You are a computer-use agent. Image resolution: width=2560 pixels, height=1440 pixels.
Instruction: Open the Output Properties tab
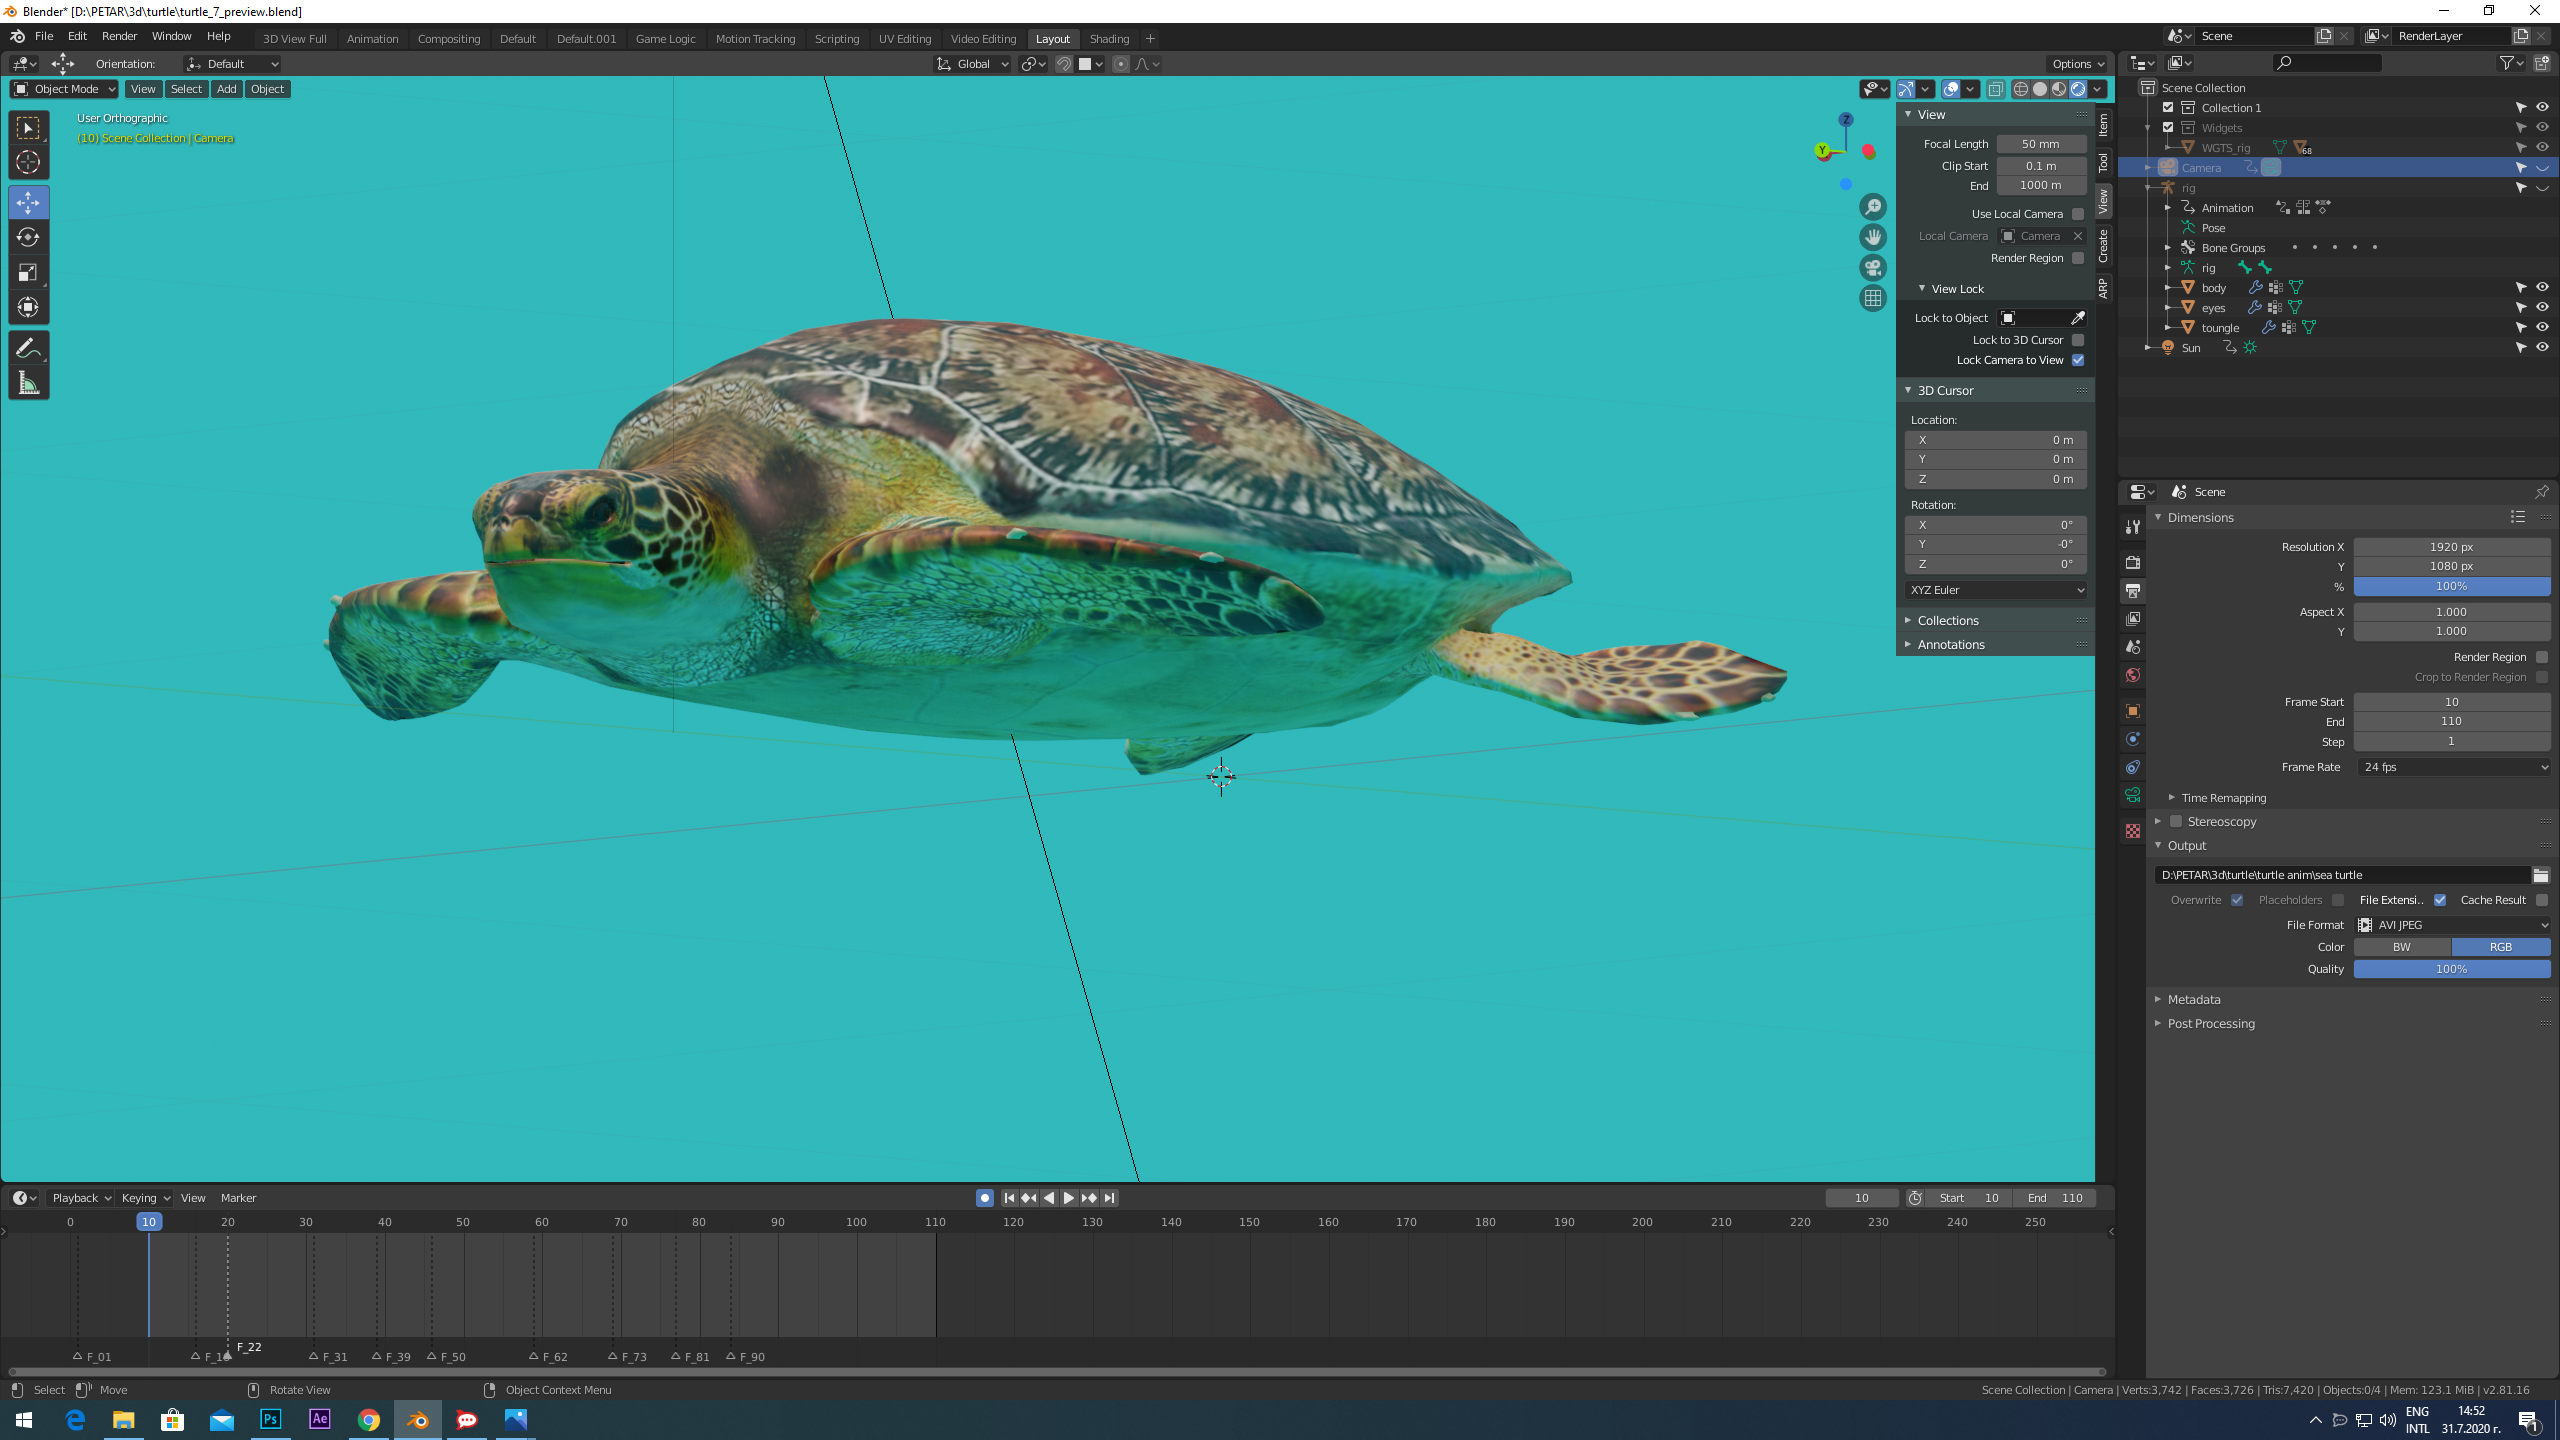pyautogui.click(x=2132, y=590)
